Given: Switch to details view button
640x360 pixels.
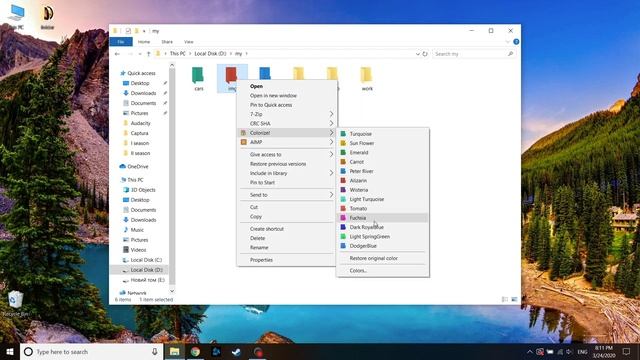Looking at the screenshot, I should pos(505,300).
